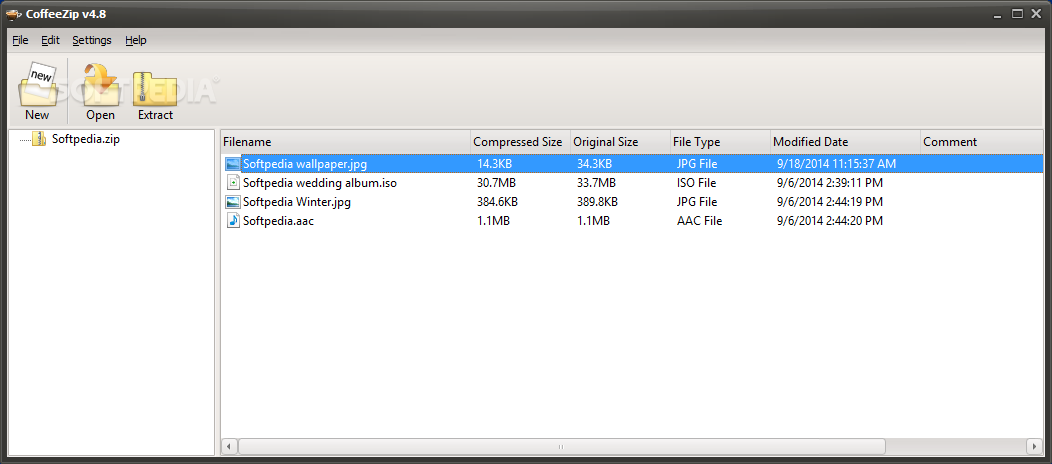Sort by Modified Date column header
Viewport: 1052px width, 464px height.
click(845, 142)
